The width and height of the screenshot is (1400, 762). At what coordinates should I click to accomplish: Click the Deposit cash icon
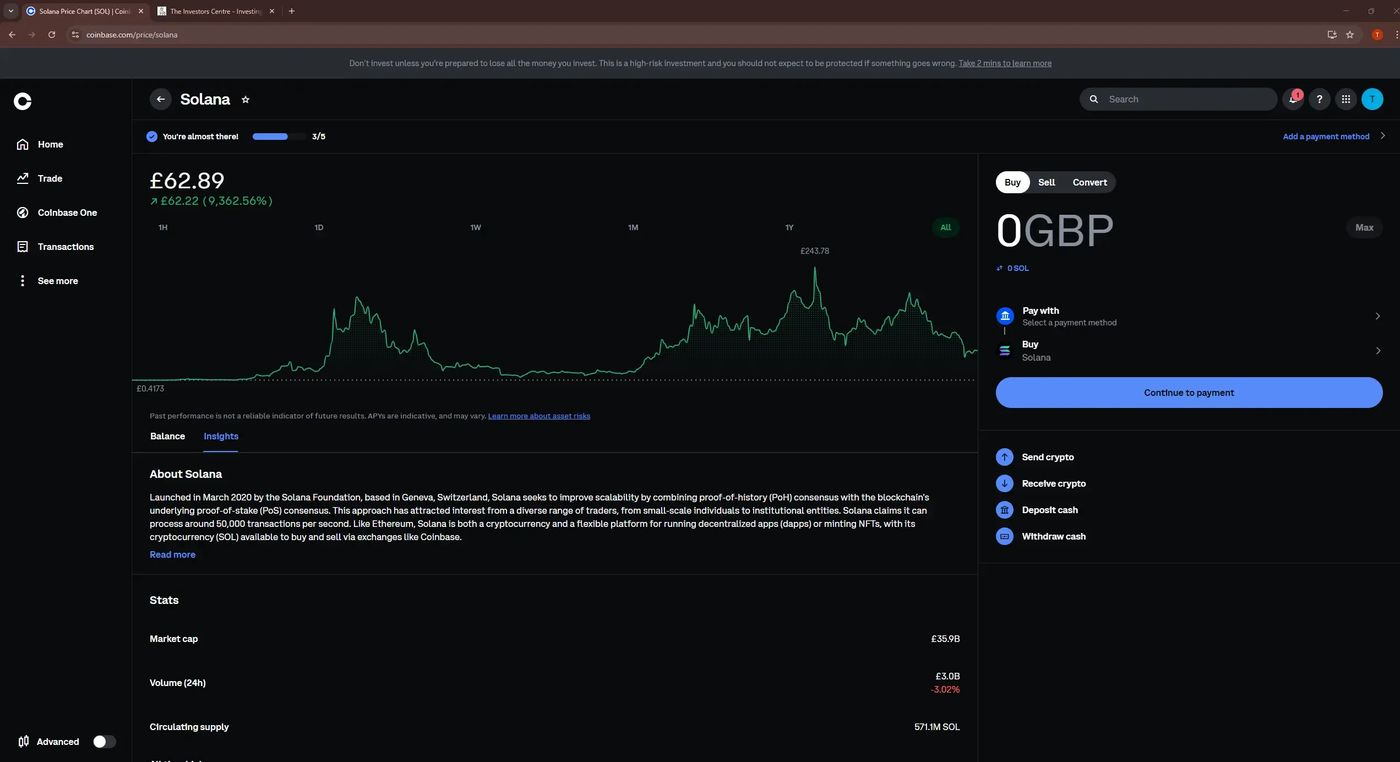(x=1005, y=510)
